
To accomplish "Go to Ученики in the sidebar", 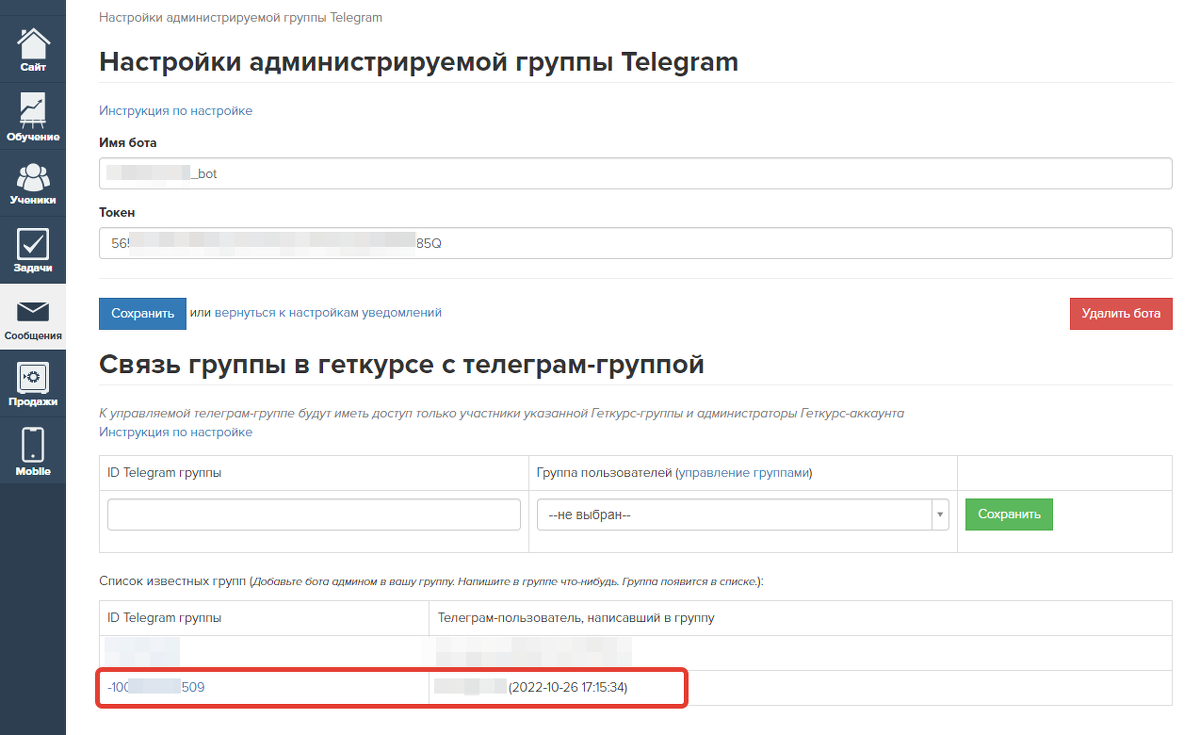I will tap(33, 183).
